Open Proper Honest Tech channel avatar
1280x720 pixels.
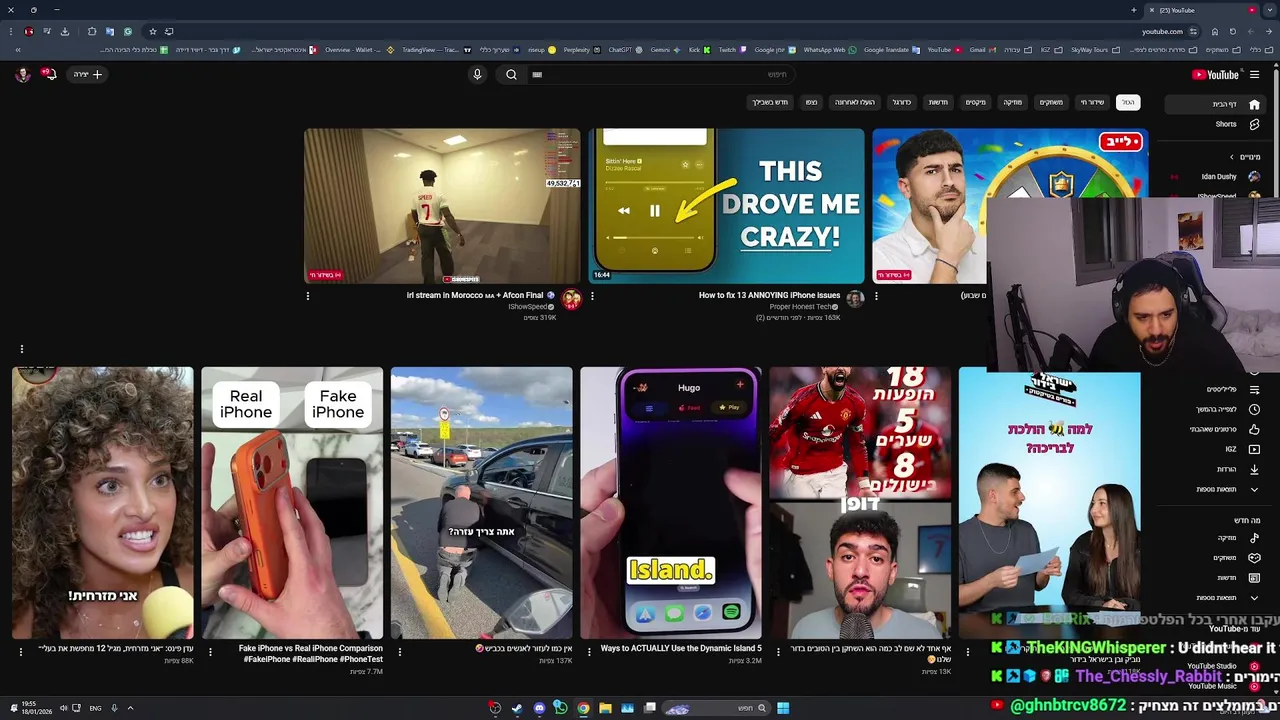click(x=855, y=299)
